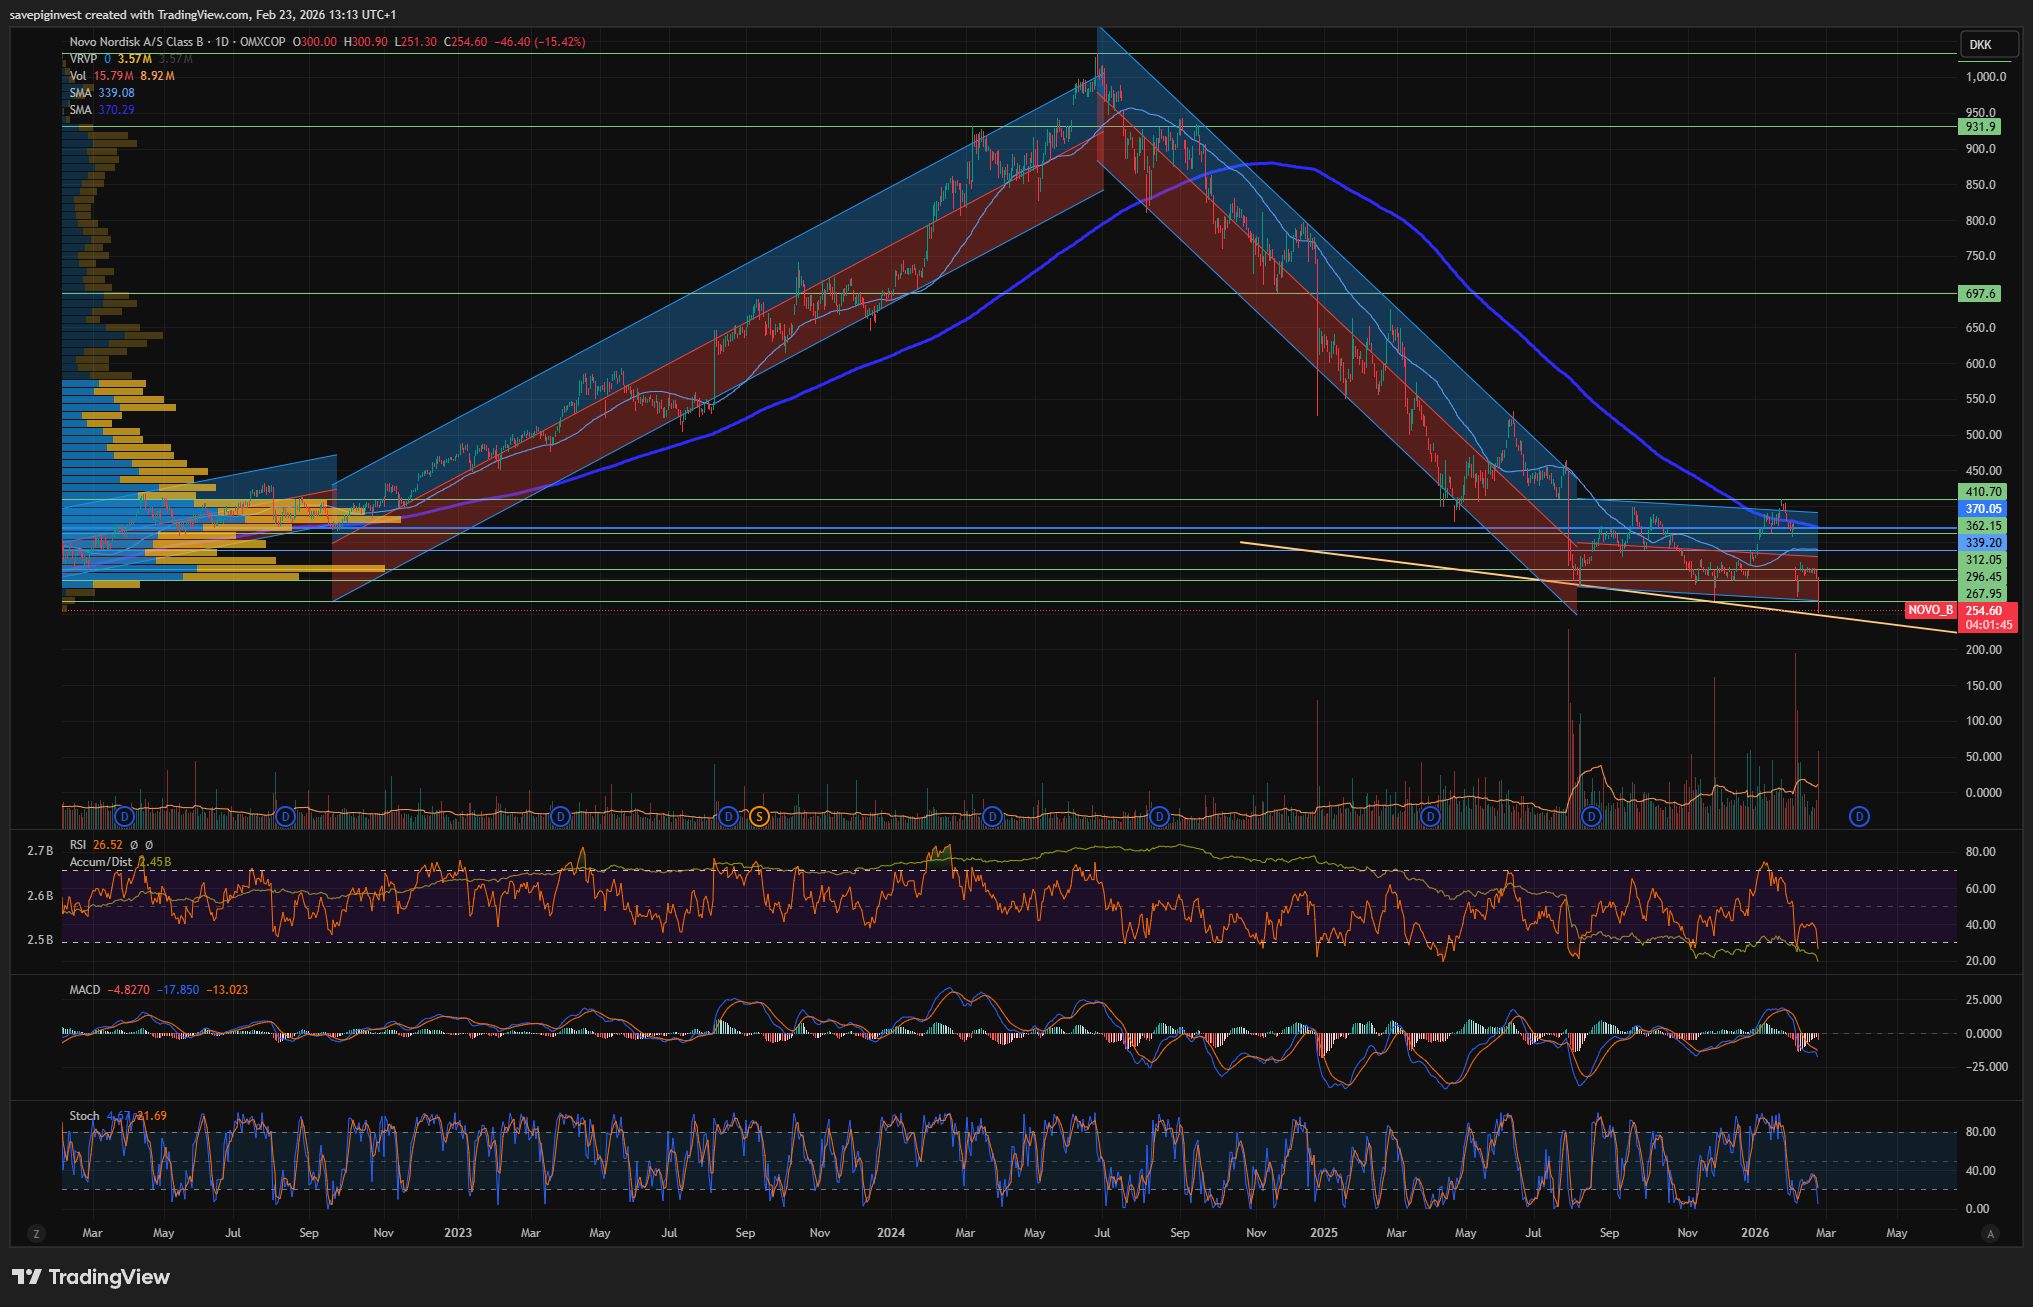The image size is (2033, 1307).
Task: Click the Accum/Dist indicator label
Action: pos(100,862)
